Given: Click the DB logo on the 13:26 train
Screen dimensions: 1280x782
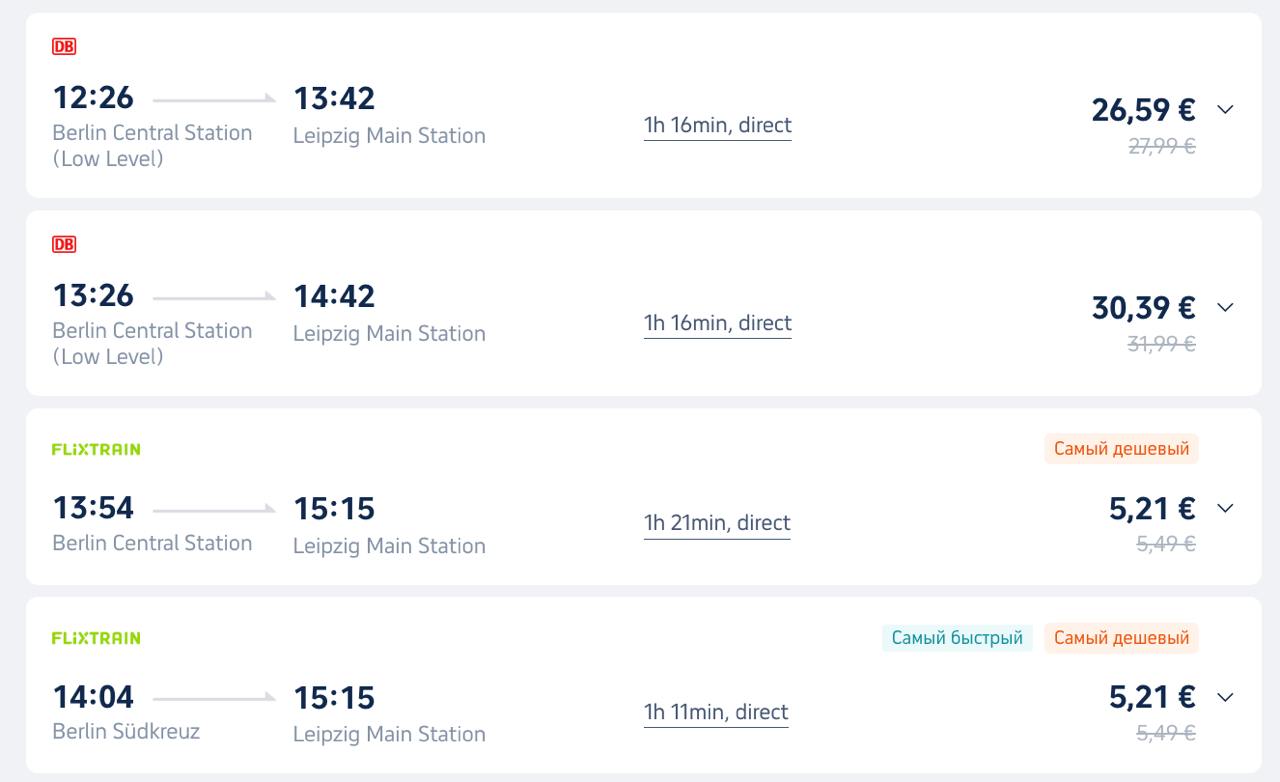Looking at the screenshot, I should point(64,245).
